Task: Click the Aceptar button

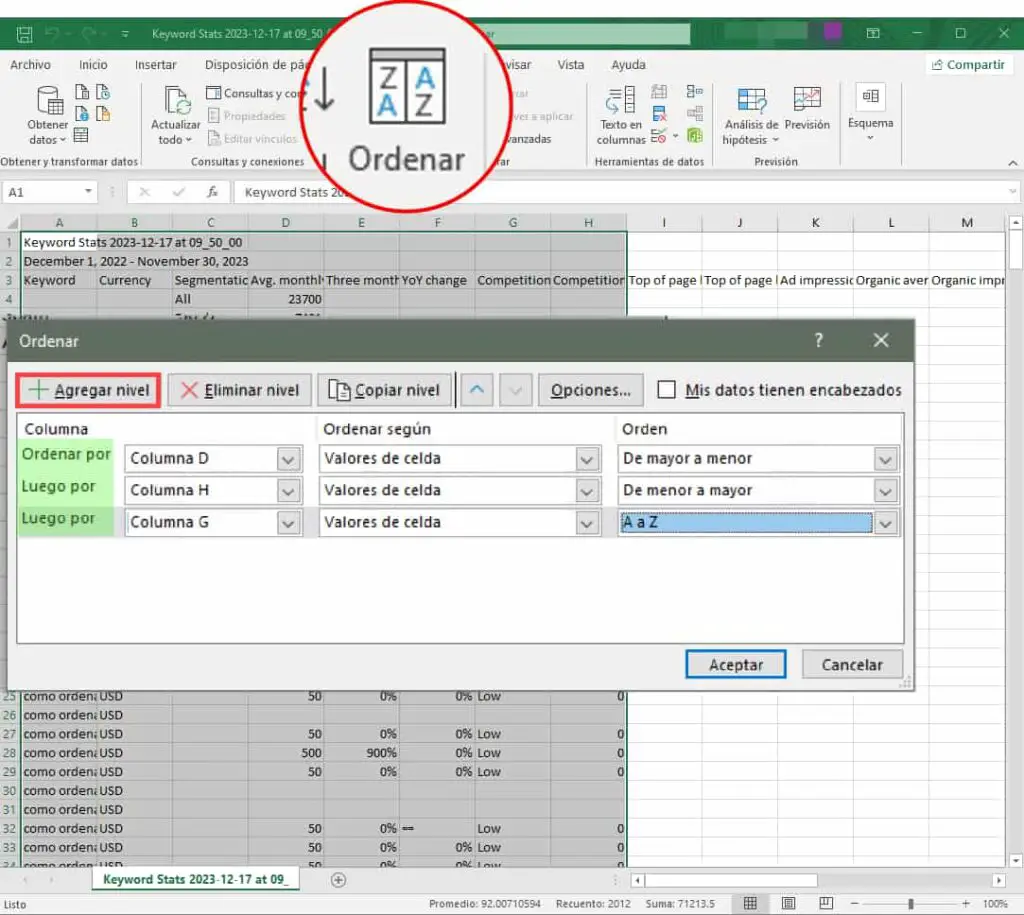Action: pos(735,664)
